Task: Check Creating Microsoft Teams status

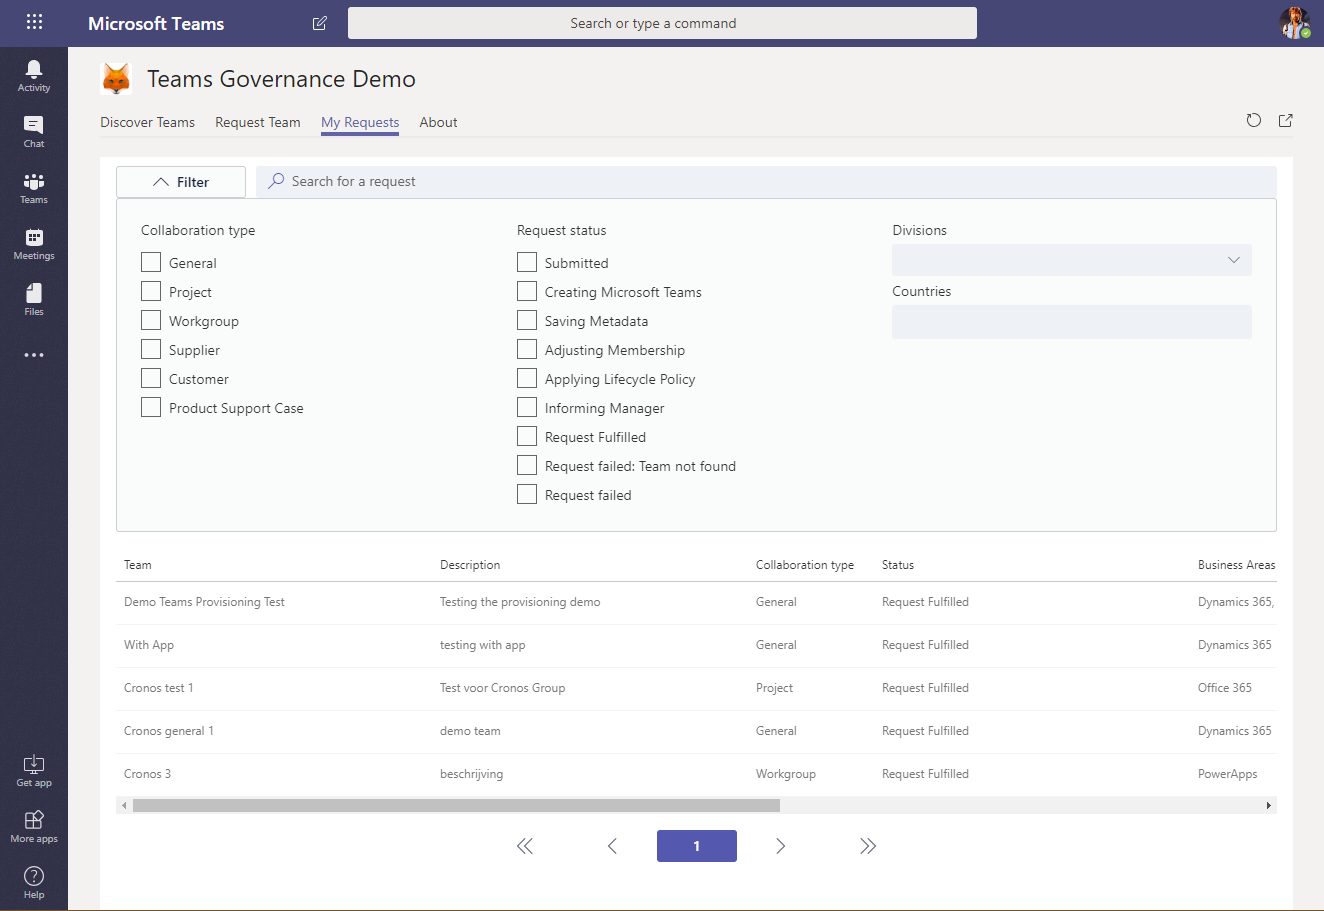Action: 527,291
